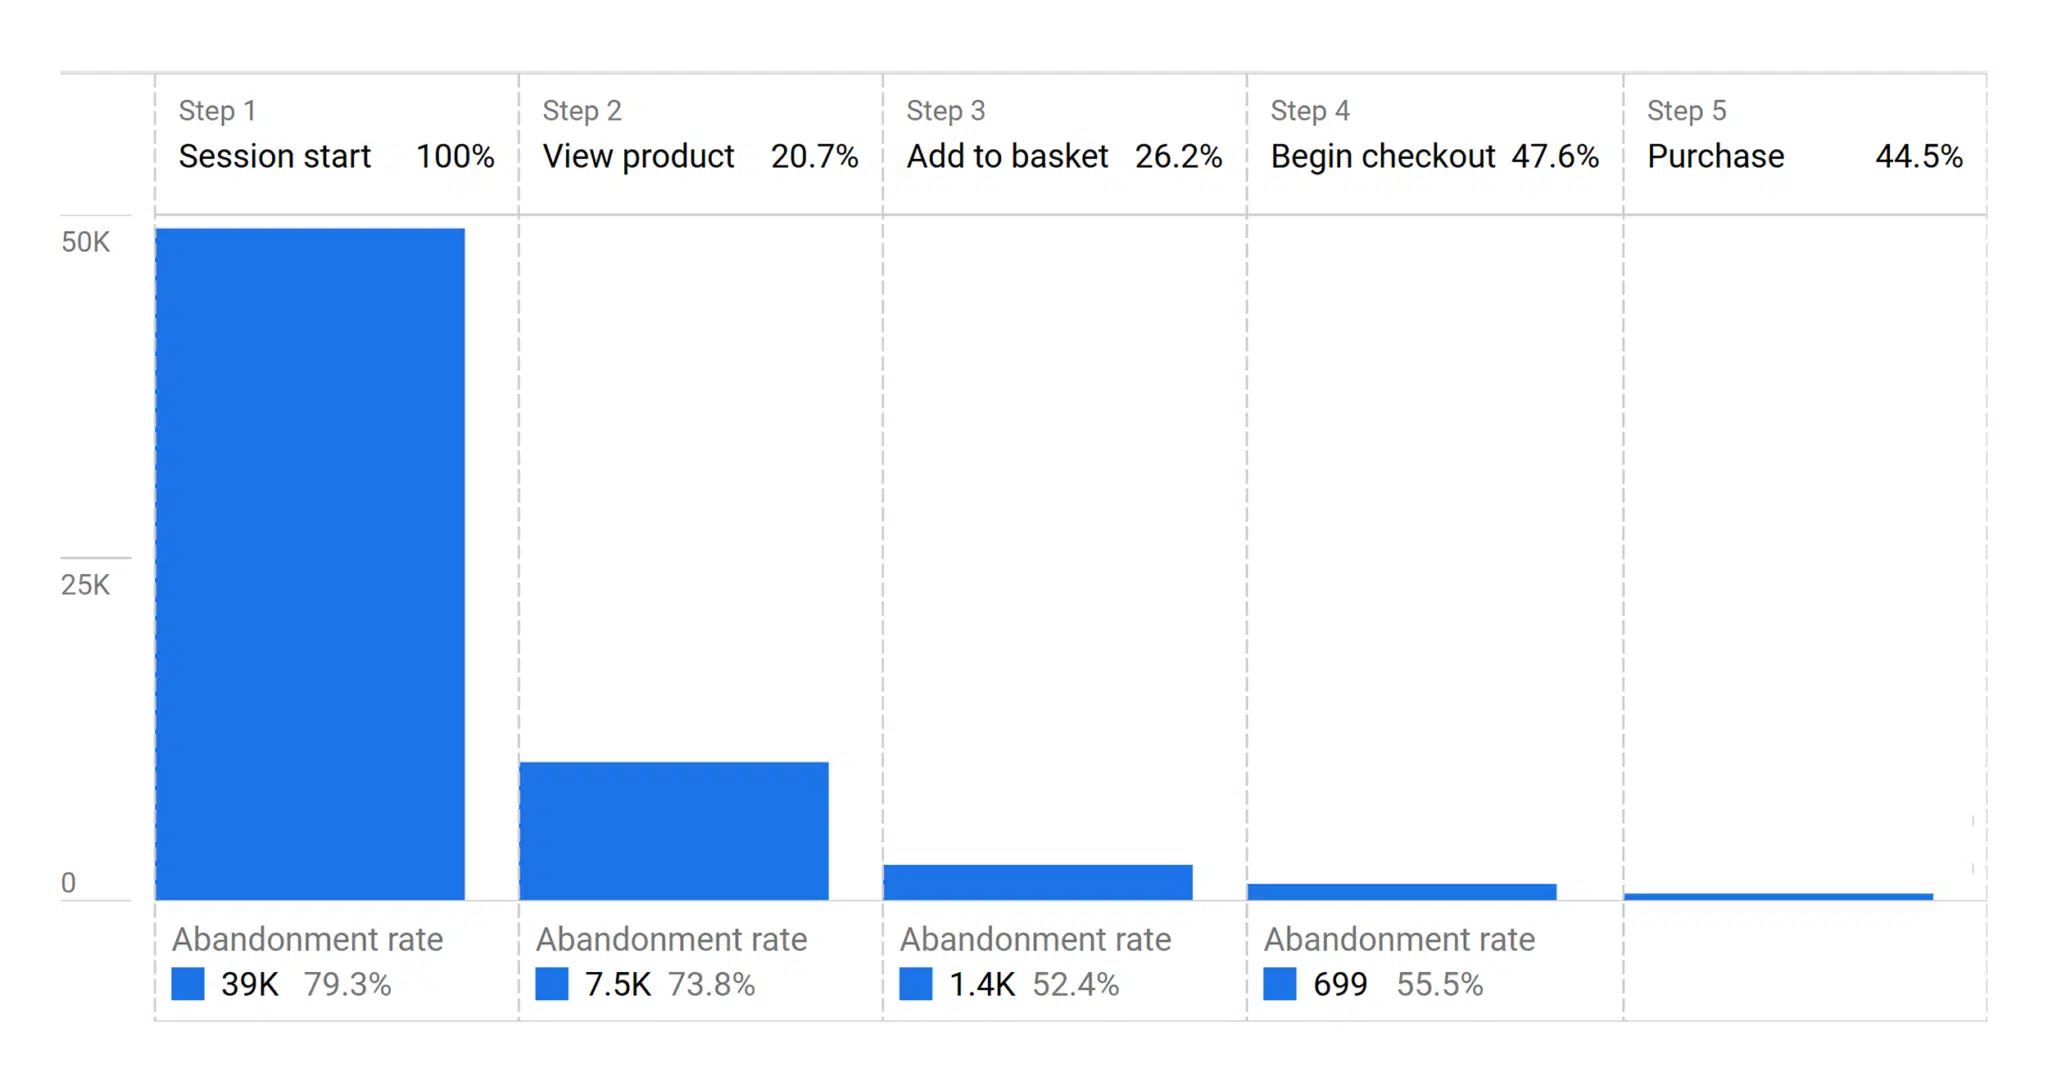Image resolution: width=2048 pixels, height=1090 pixels.
Task: Click the 52.4% abandonment rate value
Action: 1075,984
